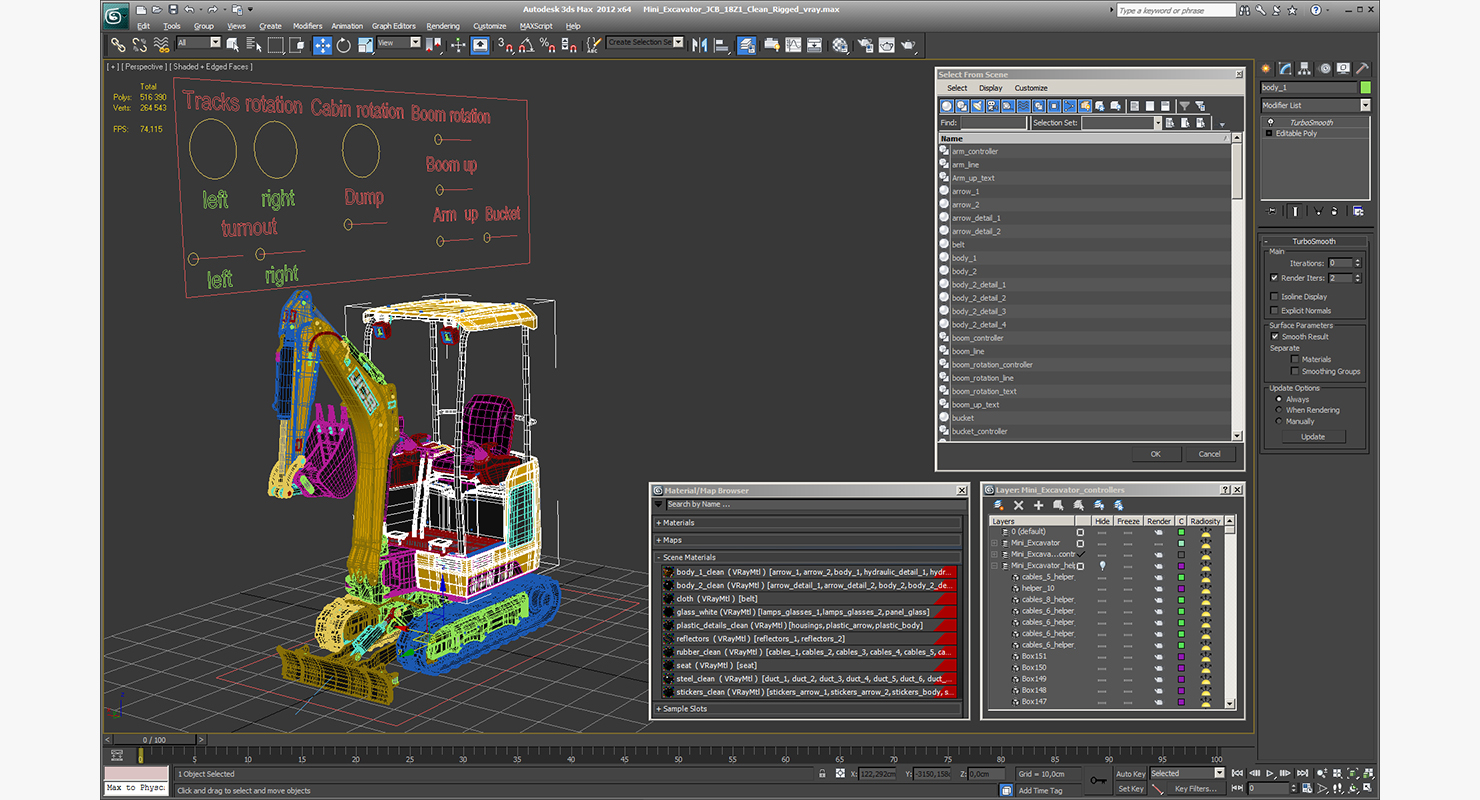Viewport: 1480px width, 800px height.
Task: Choose the Select and Rotate tool
Action: 344,45
